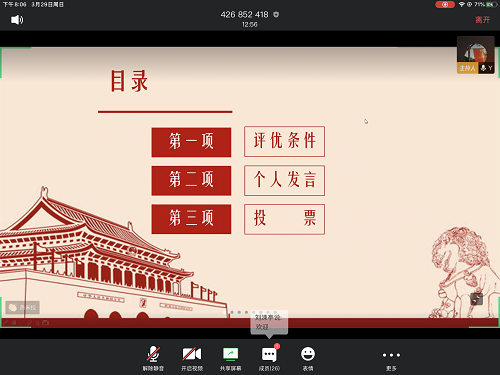This screenshot has height=375, width=500.
Task: Turn on video with the camera icon
Action: (x=192, y=358)
